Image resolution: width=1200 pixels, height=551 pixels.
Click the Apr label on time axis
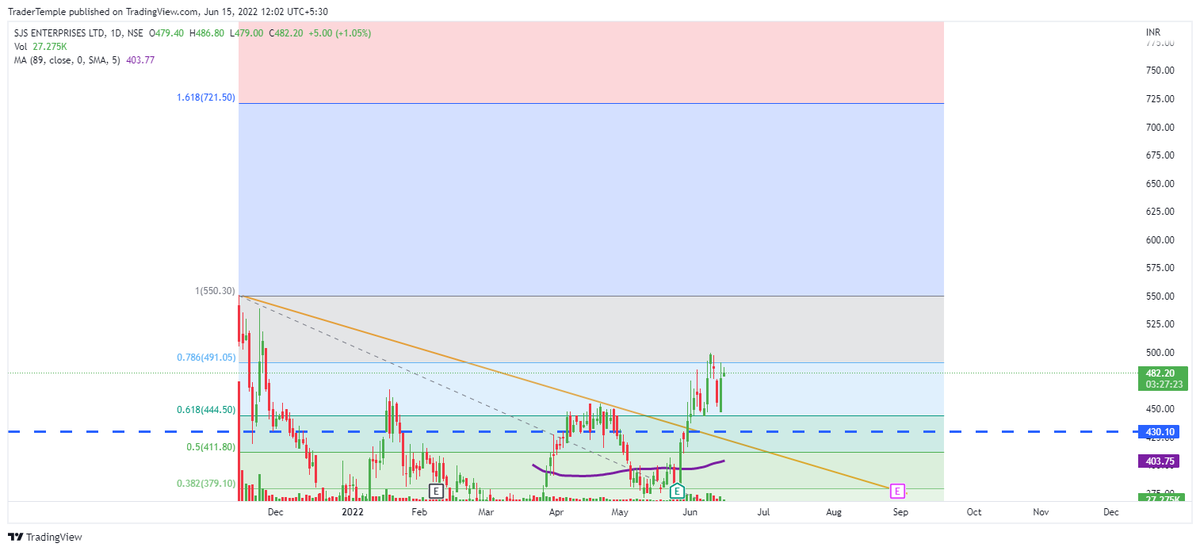[x=554, y=511]
